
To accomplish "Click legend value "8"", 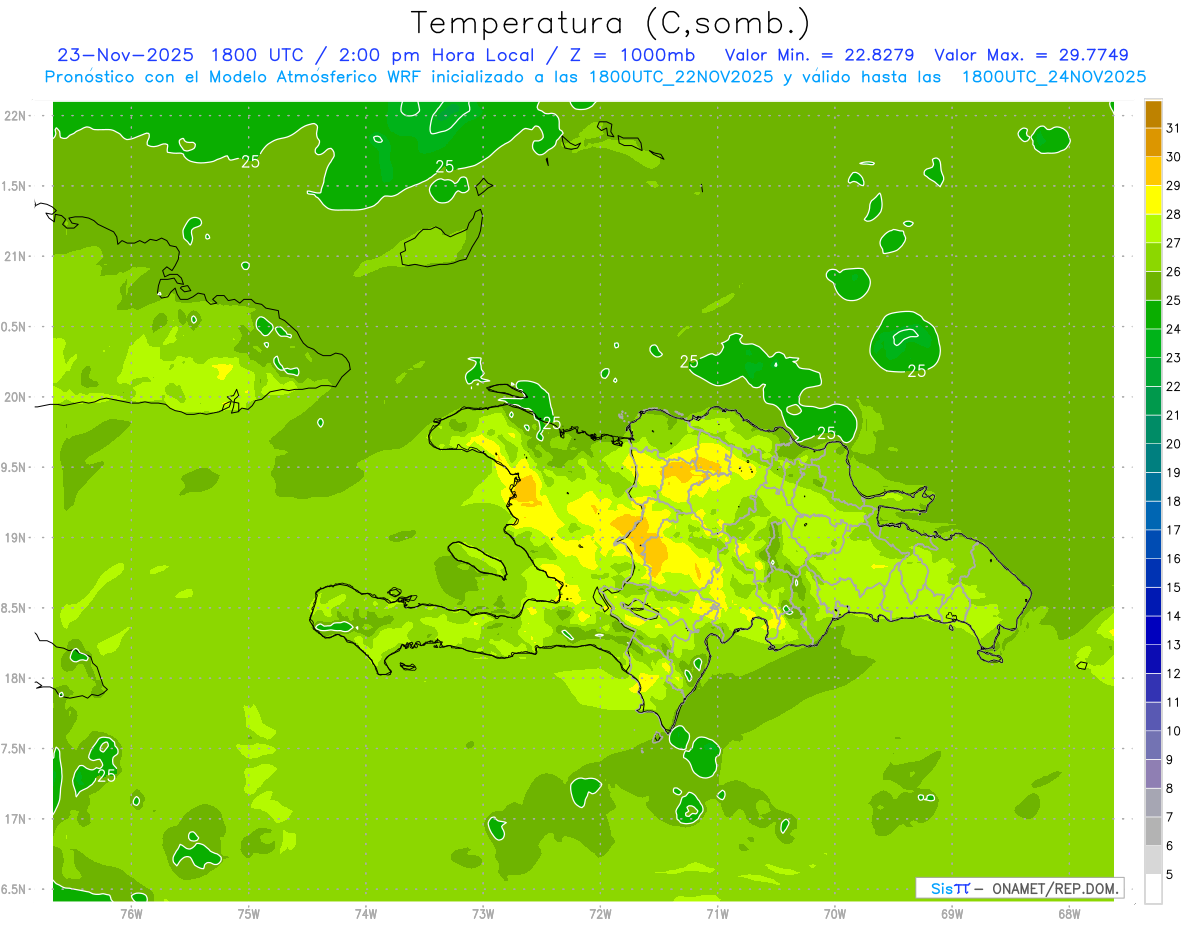I will 1170,788.
